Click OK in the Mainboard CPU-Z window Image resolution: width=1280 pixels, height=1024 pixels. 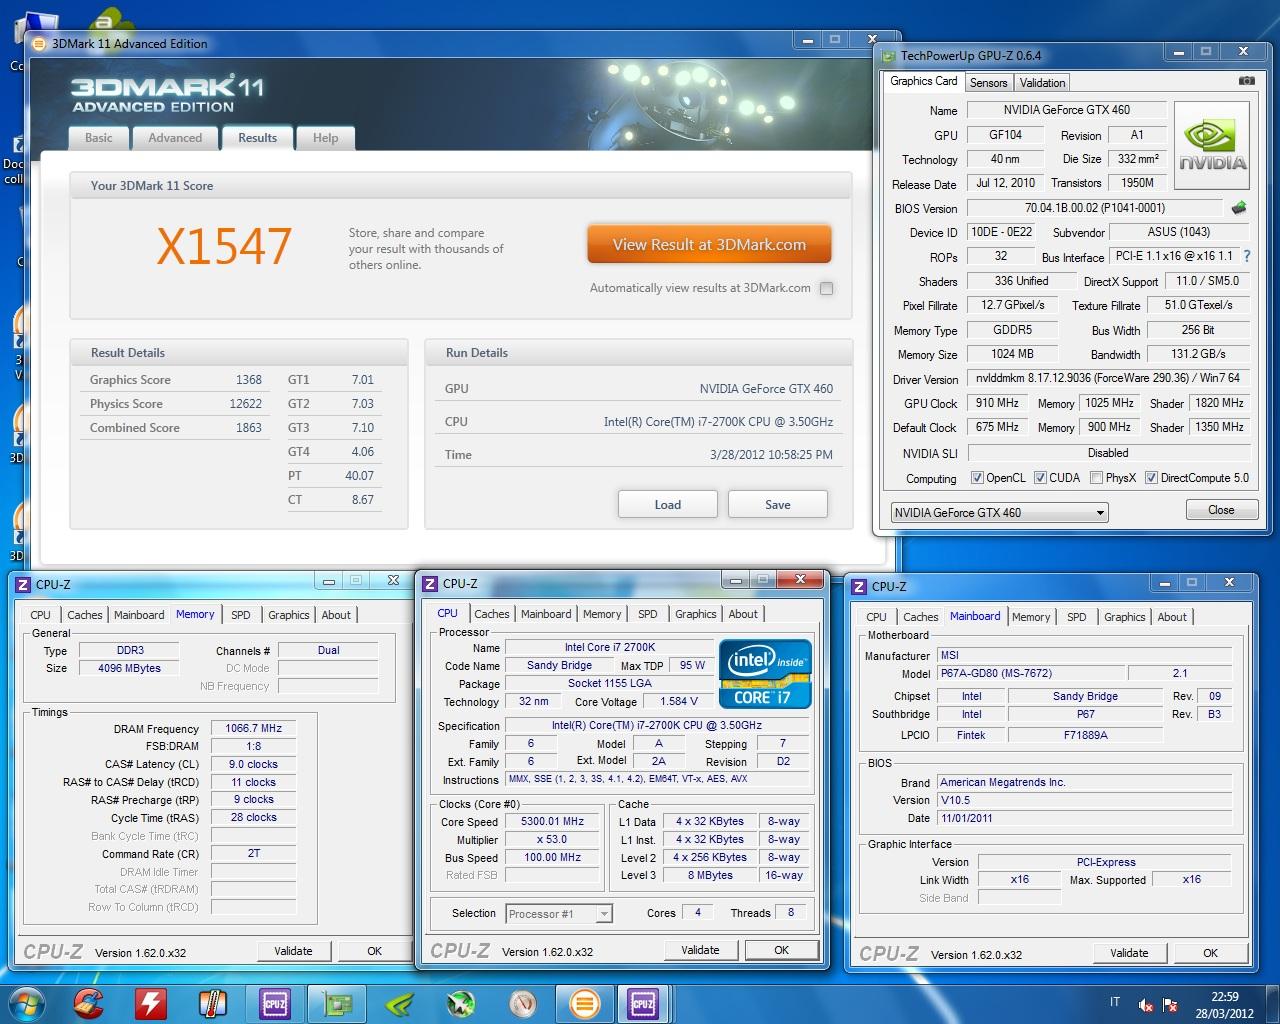(1210, 953)
